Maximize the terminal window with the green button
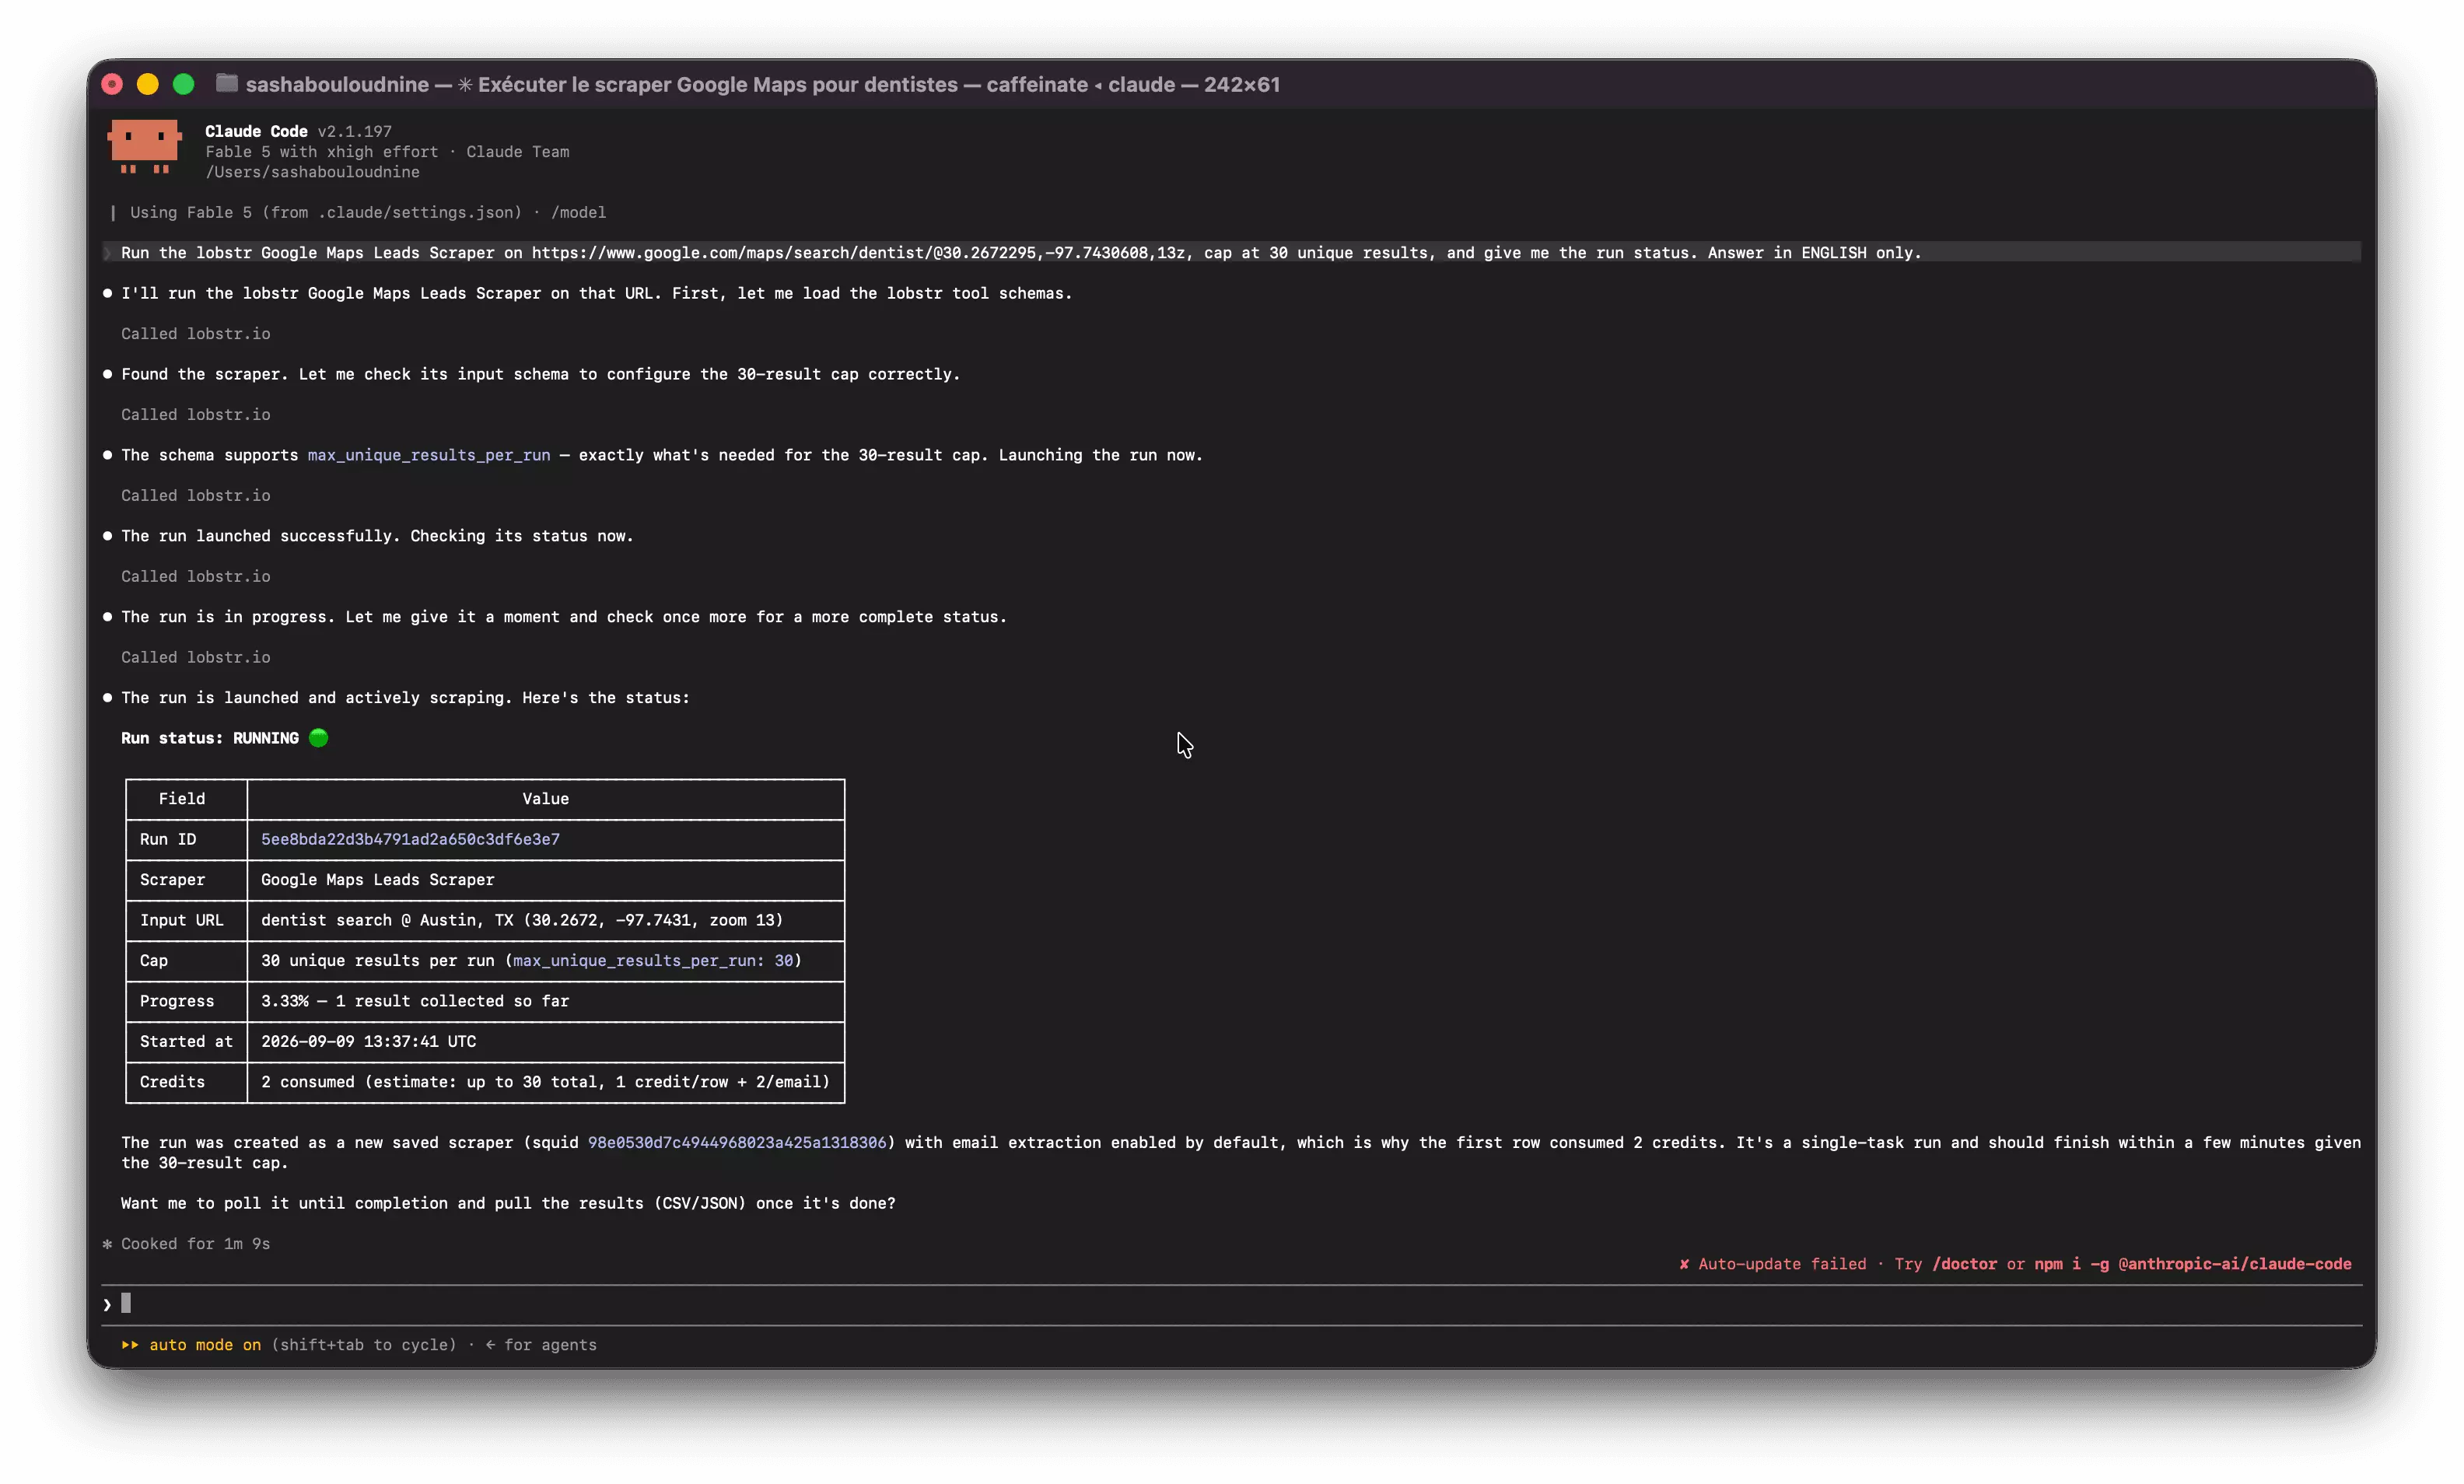Viewport: 2464px width, 1484px height. pos(183,84)
